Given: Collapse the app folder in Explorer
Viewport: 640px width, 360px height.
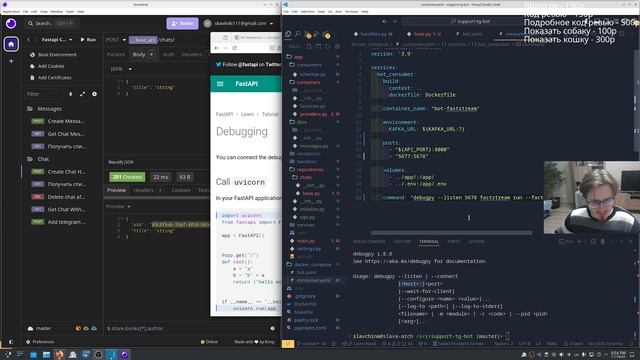Looking at the screenshot, I should click(x=298, y=57).
